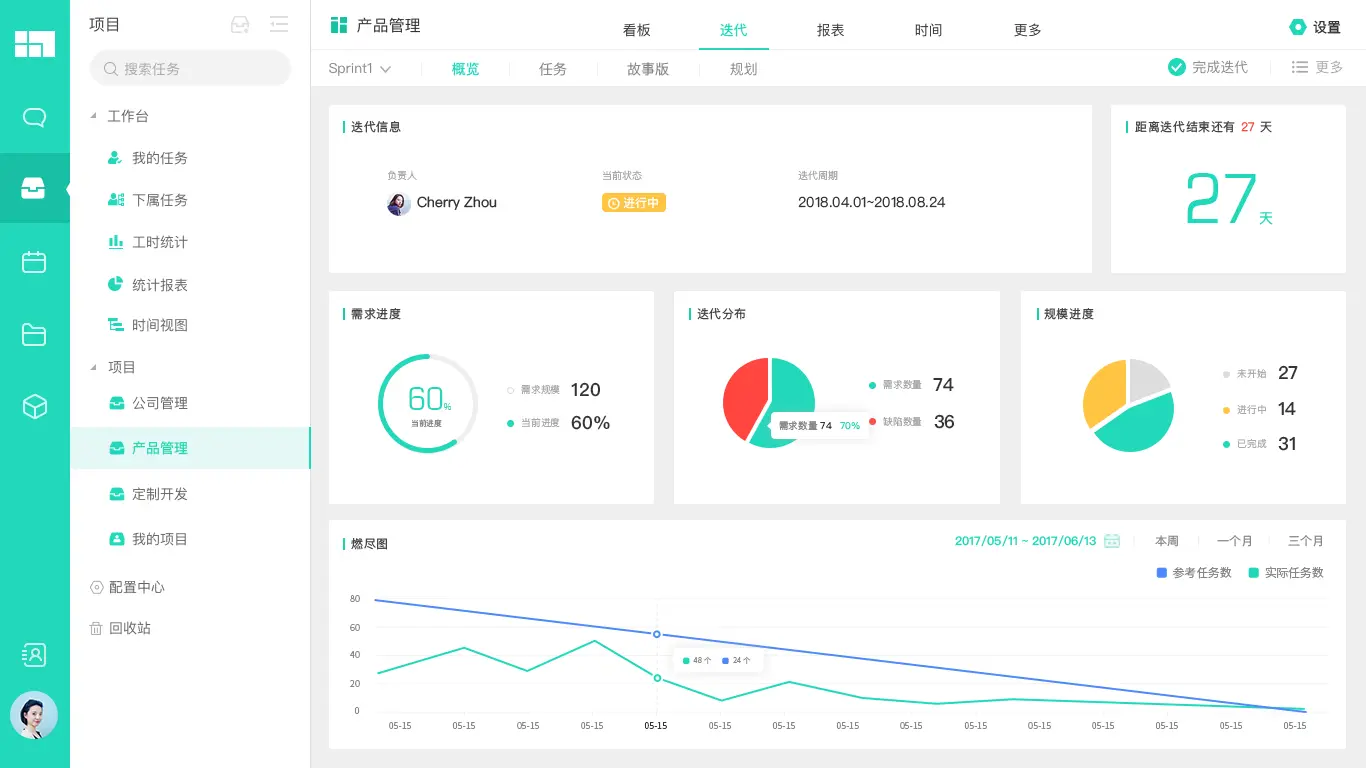Image resolution: width=1366 pixels, height=768 pixels.
Task: Select the calendar icon in the left rail
Action: pyautogui.click(x=34, y=261)
